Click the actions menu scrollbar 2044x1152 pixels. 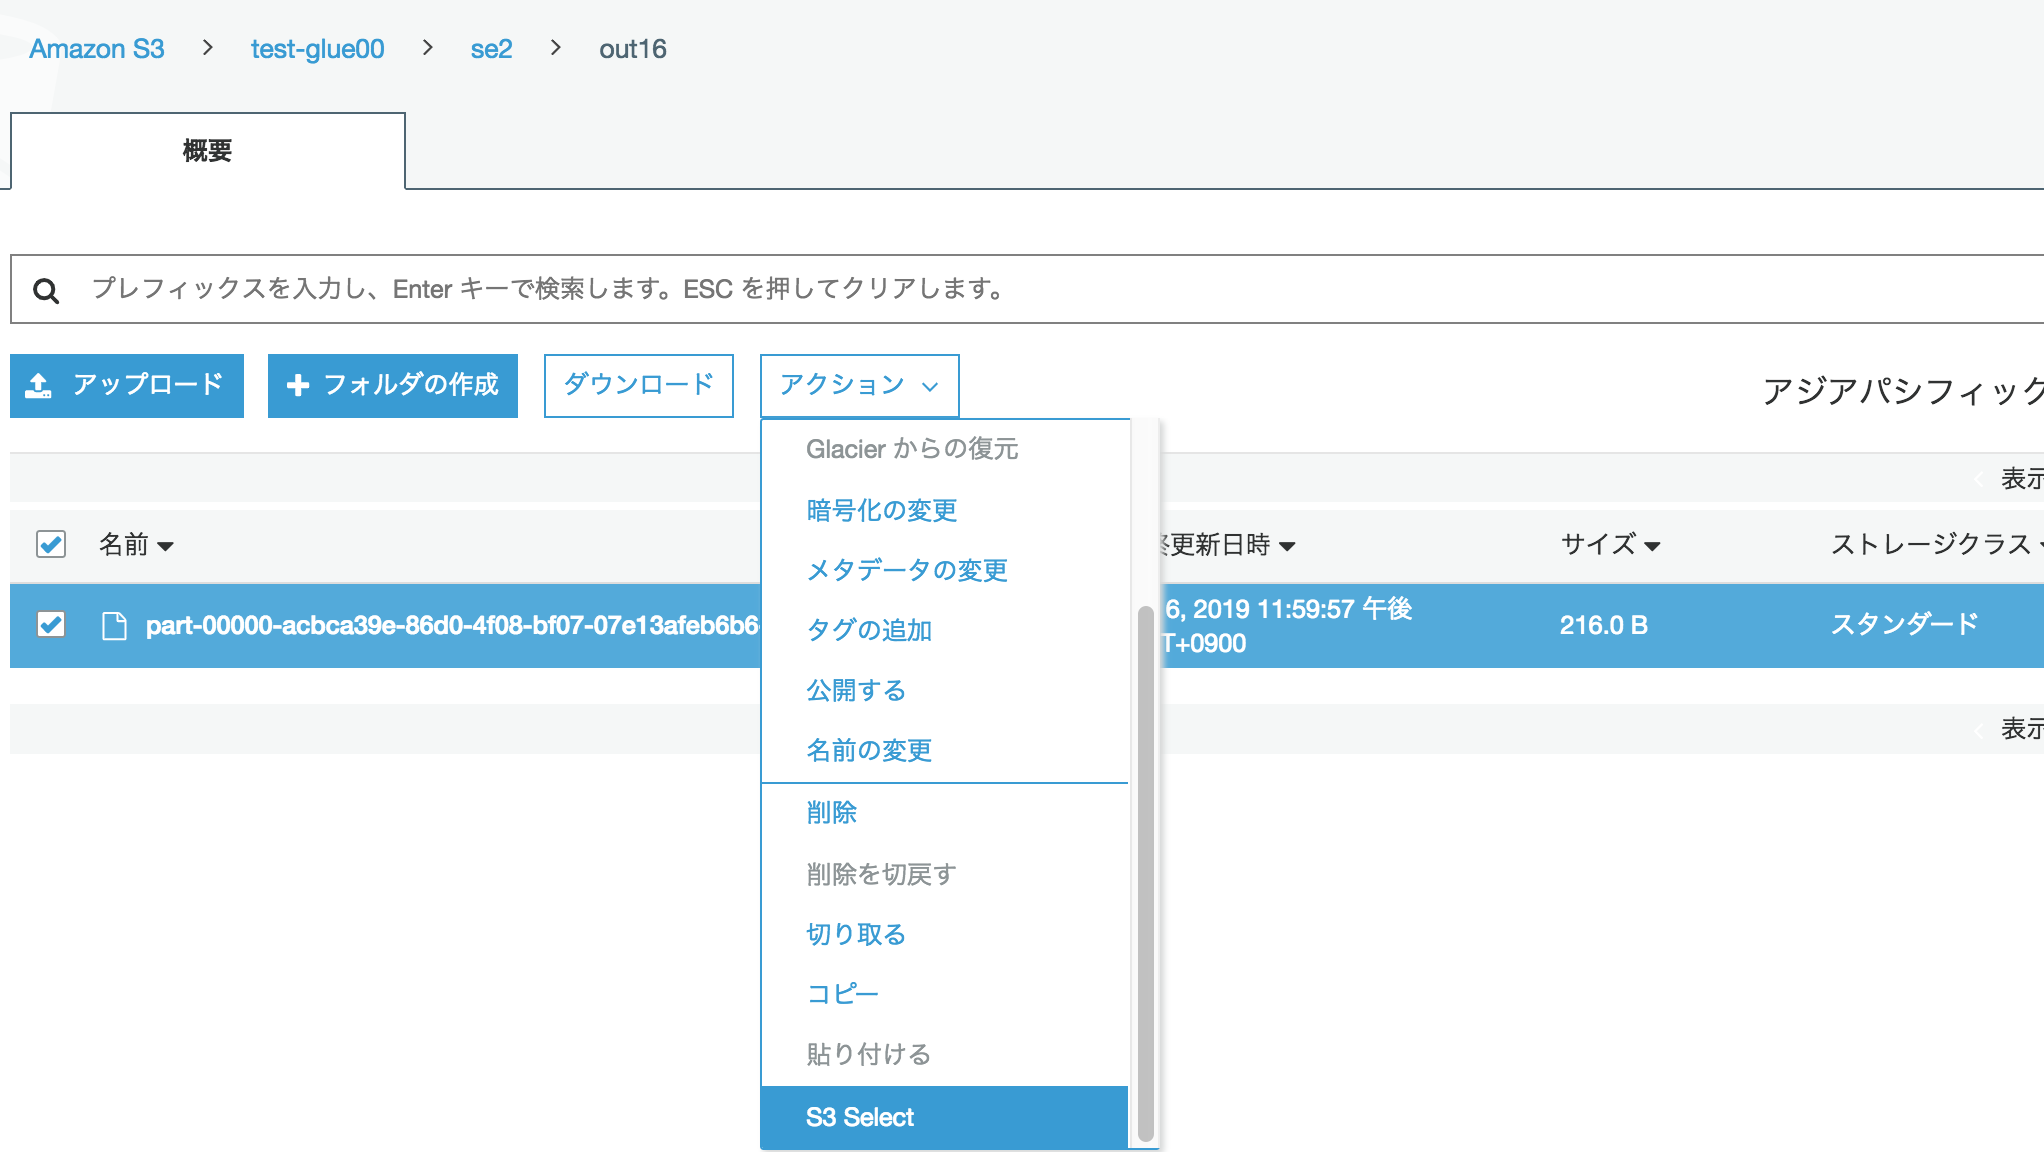(x=1146, y=872)
